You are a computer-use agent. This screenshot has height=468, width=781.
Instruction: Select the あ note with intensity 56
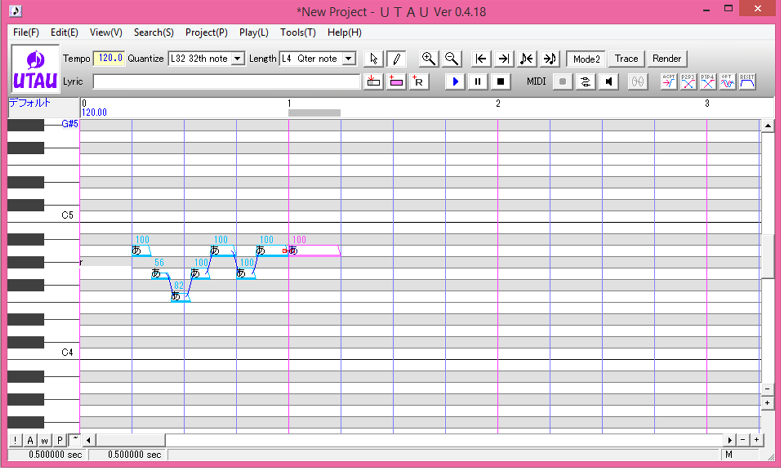pos(160,273)
